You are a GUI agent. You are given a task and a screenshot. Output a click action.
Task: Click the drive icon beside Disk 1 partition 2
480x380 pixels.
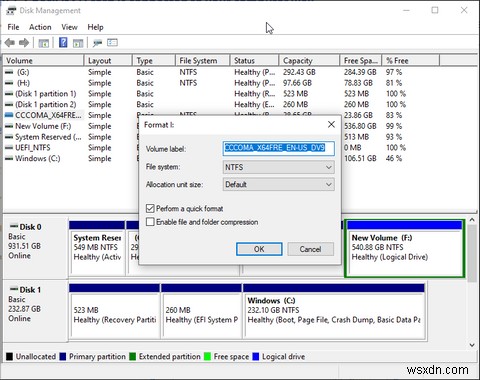point(9,104)
